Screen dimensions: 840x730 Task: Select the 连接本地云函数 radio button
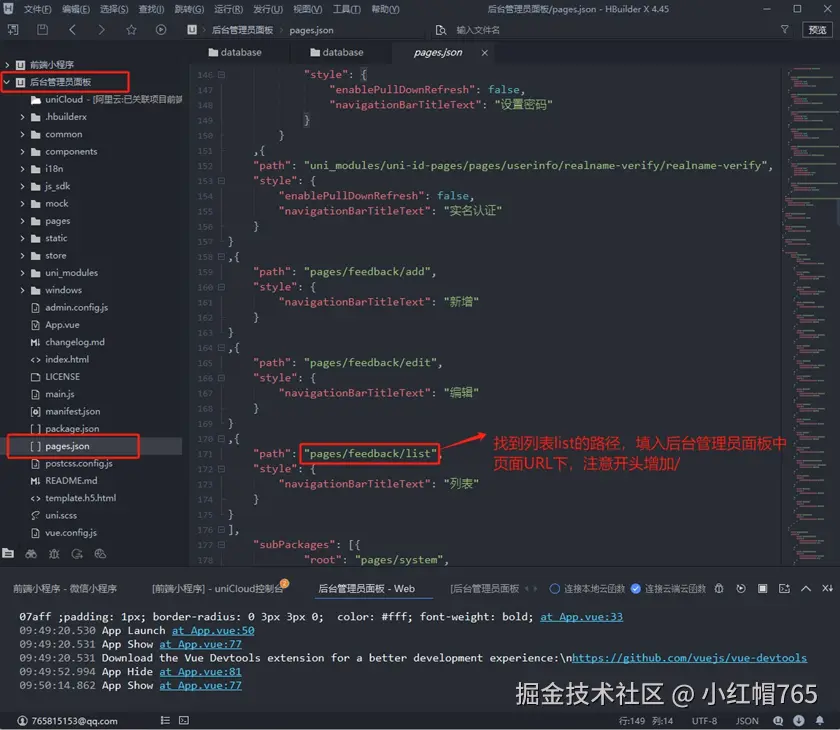click(555, 589)
